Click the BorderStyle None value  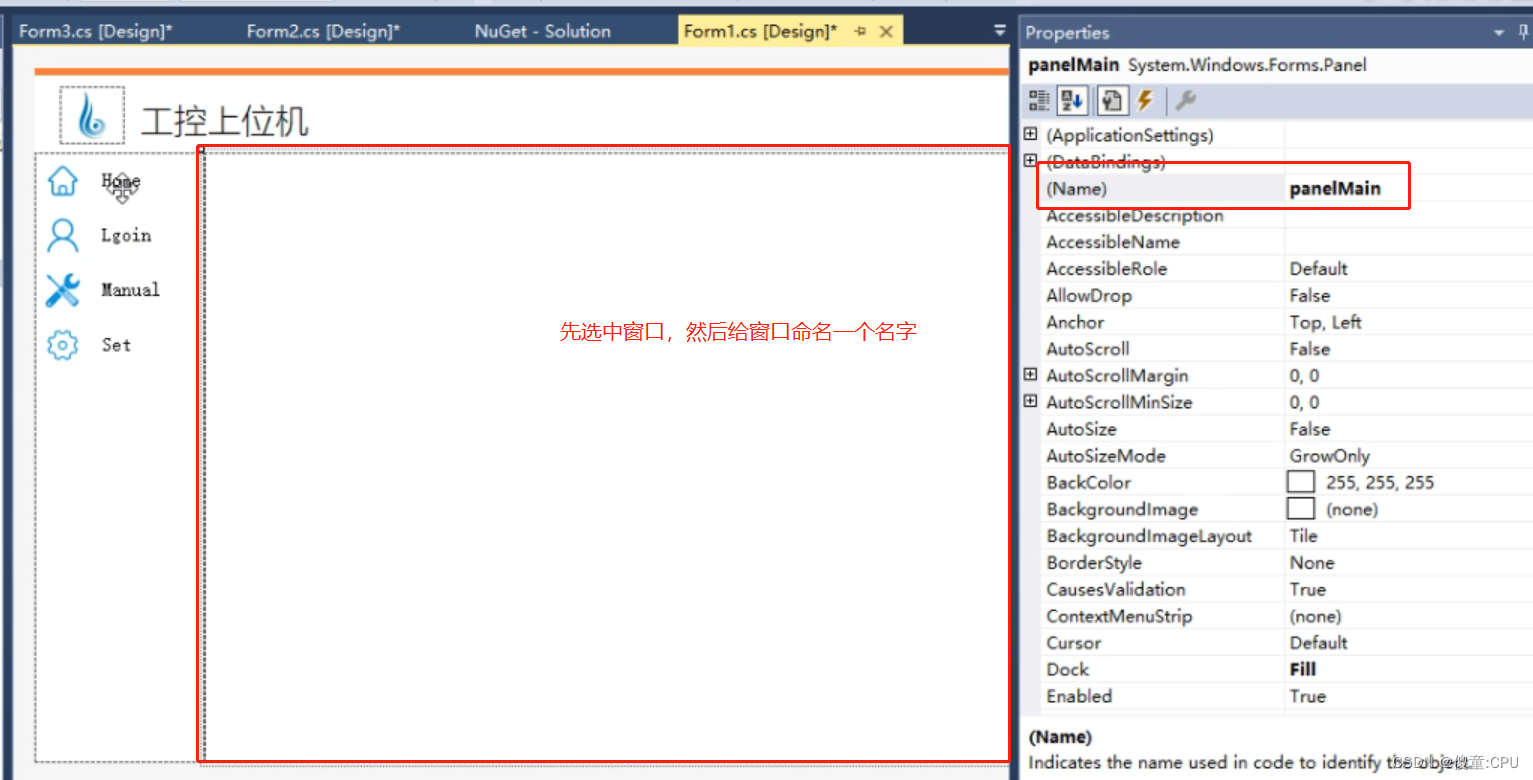[x=1312, y=563]
